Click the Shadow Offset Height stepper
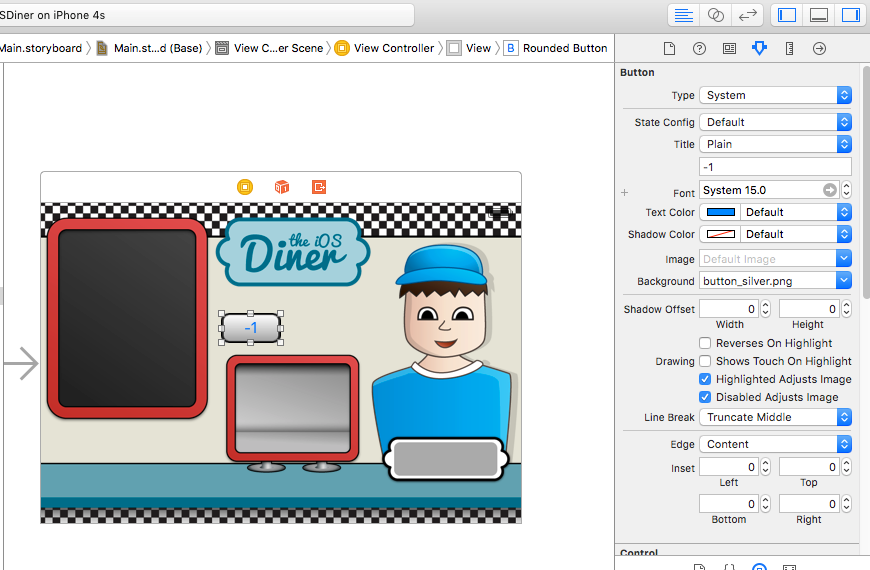 pos(846,309)
